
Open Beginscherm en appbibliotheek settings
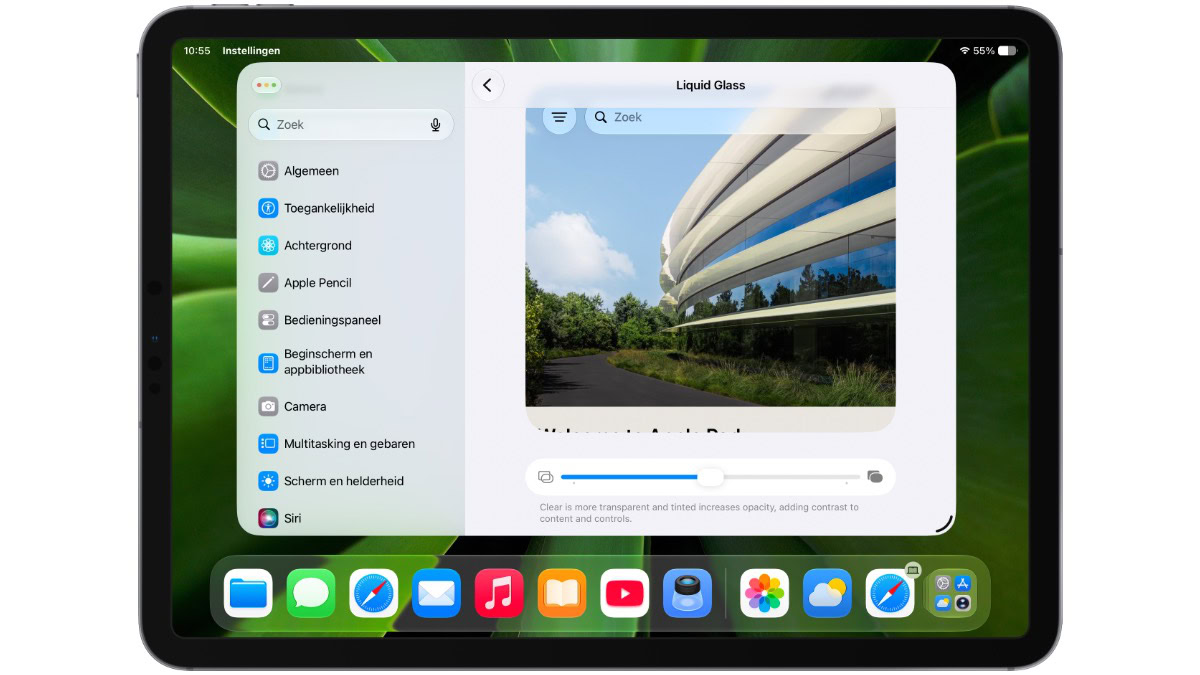pos(351,362)
